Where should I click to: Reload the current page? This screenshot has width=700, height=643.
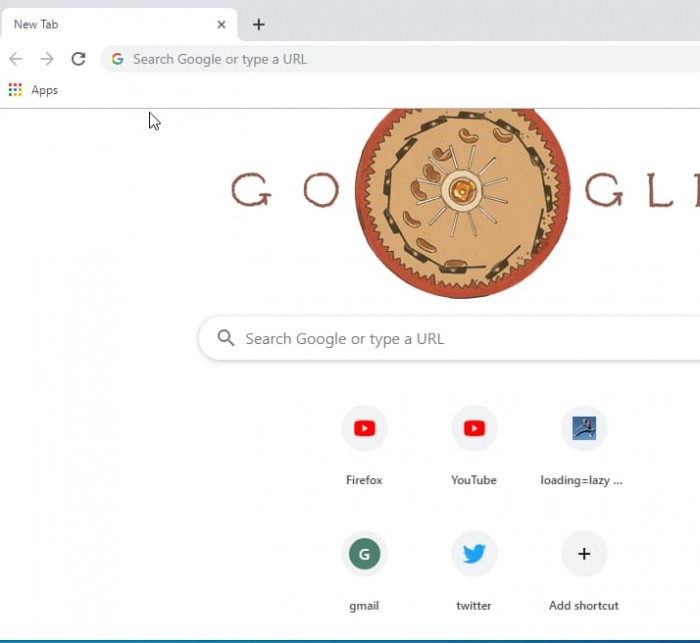[79, 59]
